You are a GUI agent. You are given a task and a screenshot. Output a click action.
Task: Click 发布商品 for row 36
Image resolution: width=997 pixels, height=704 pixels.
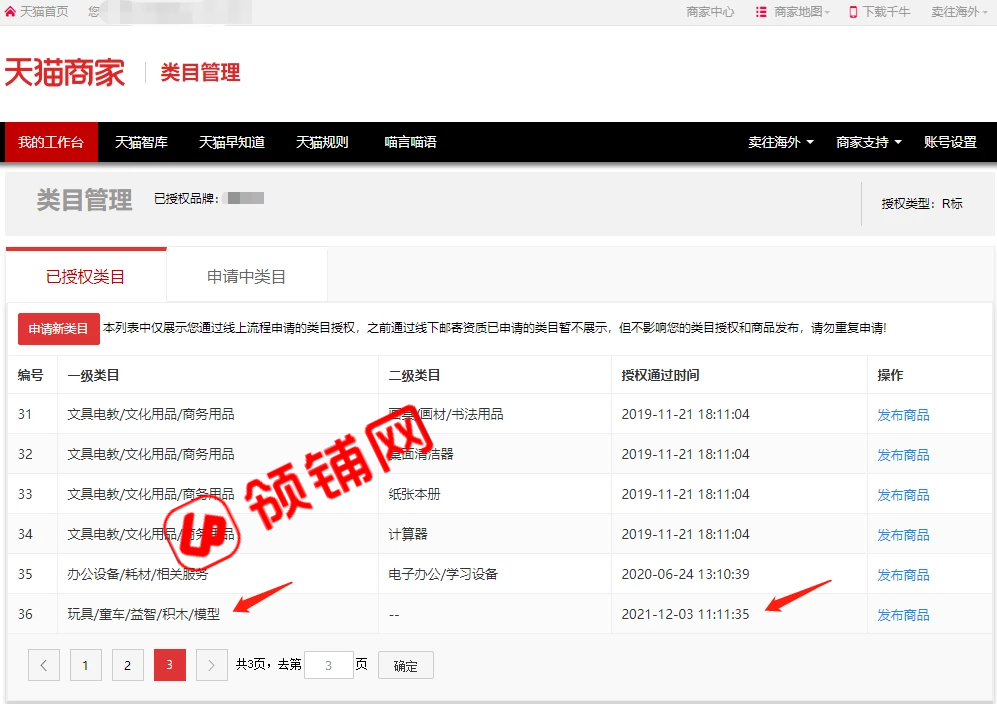pos(903,615)
